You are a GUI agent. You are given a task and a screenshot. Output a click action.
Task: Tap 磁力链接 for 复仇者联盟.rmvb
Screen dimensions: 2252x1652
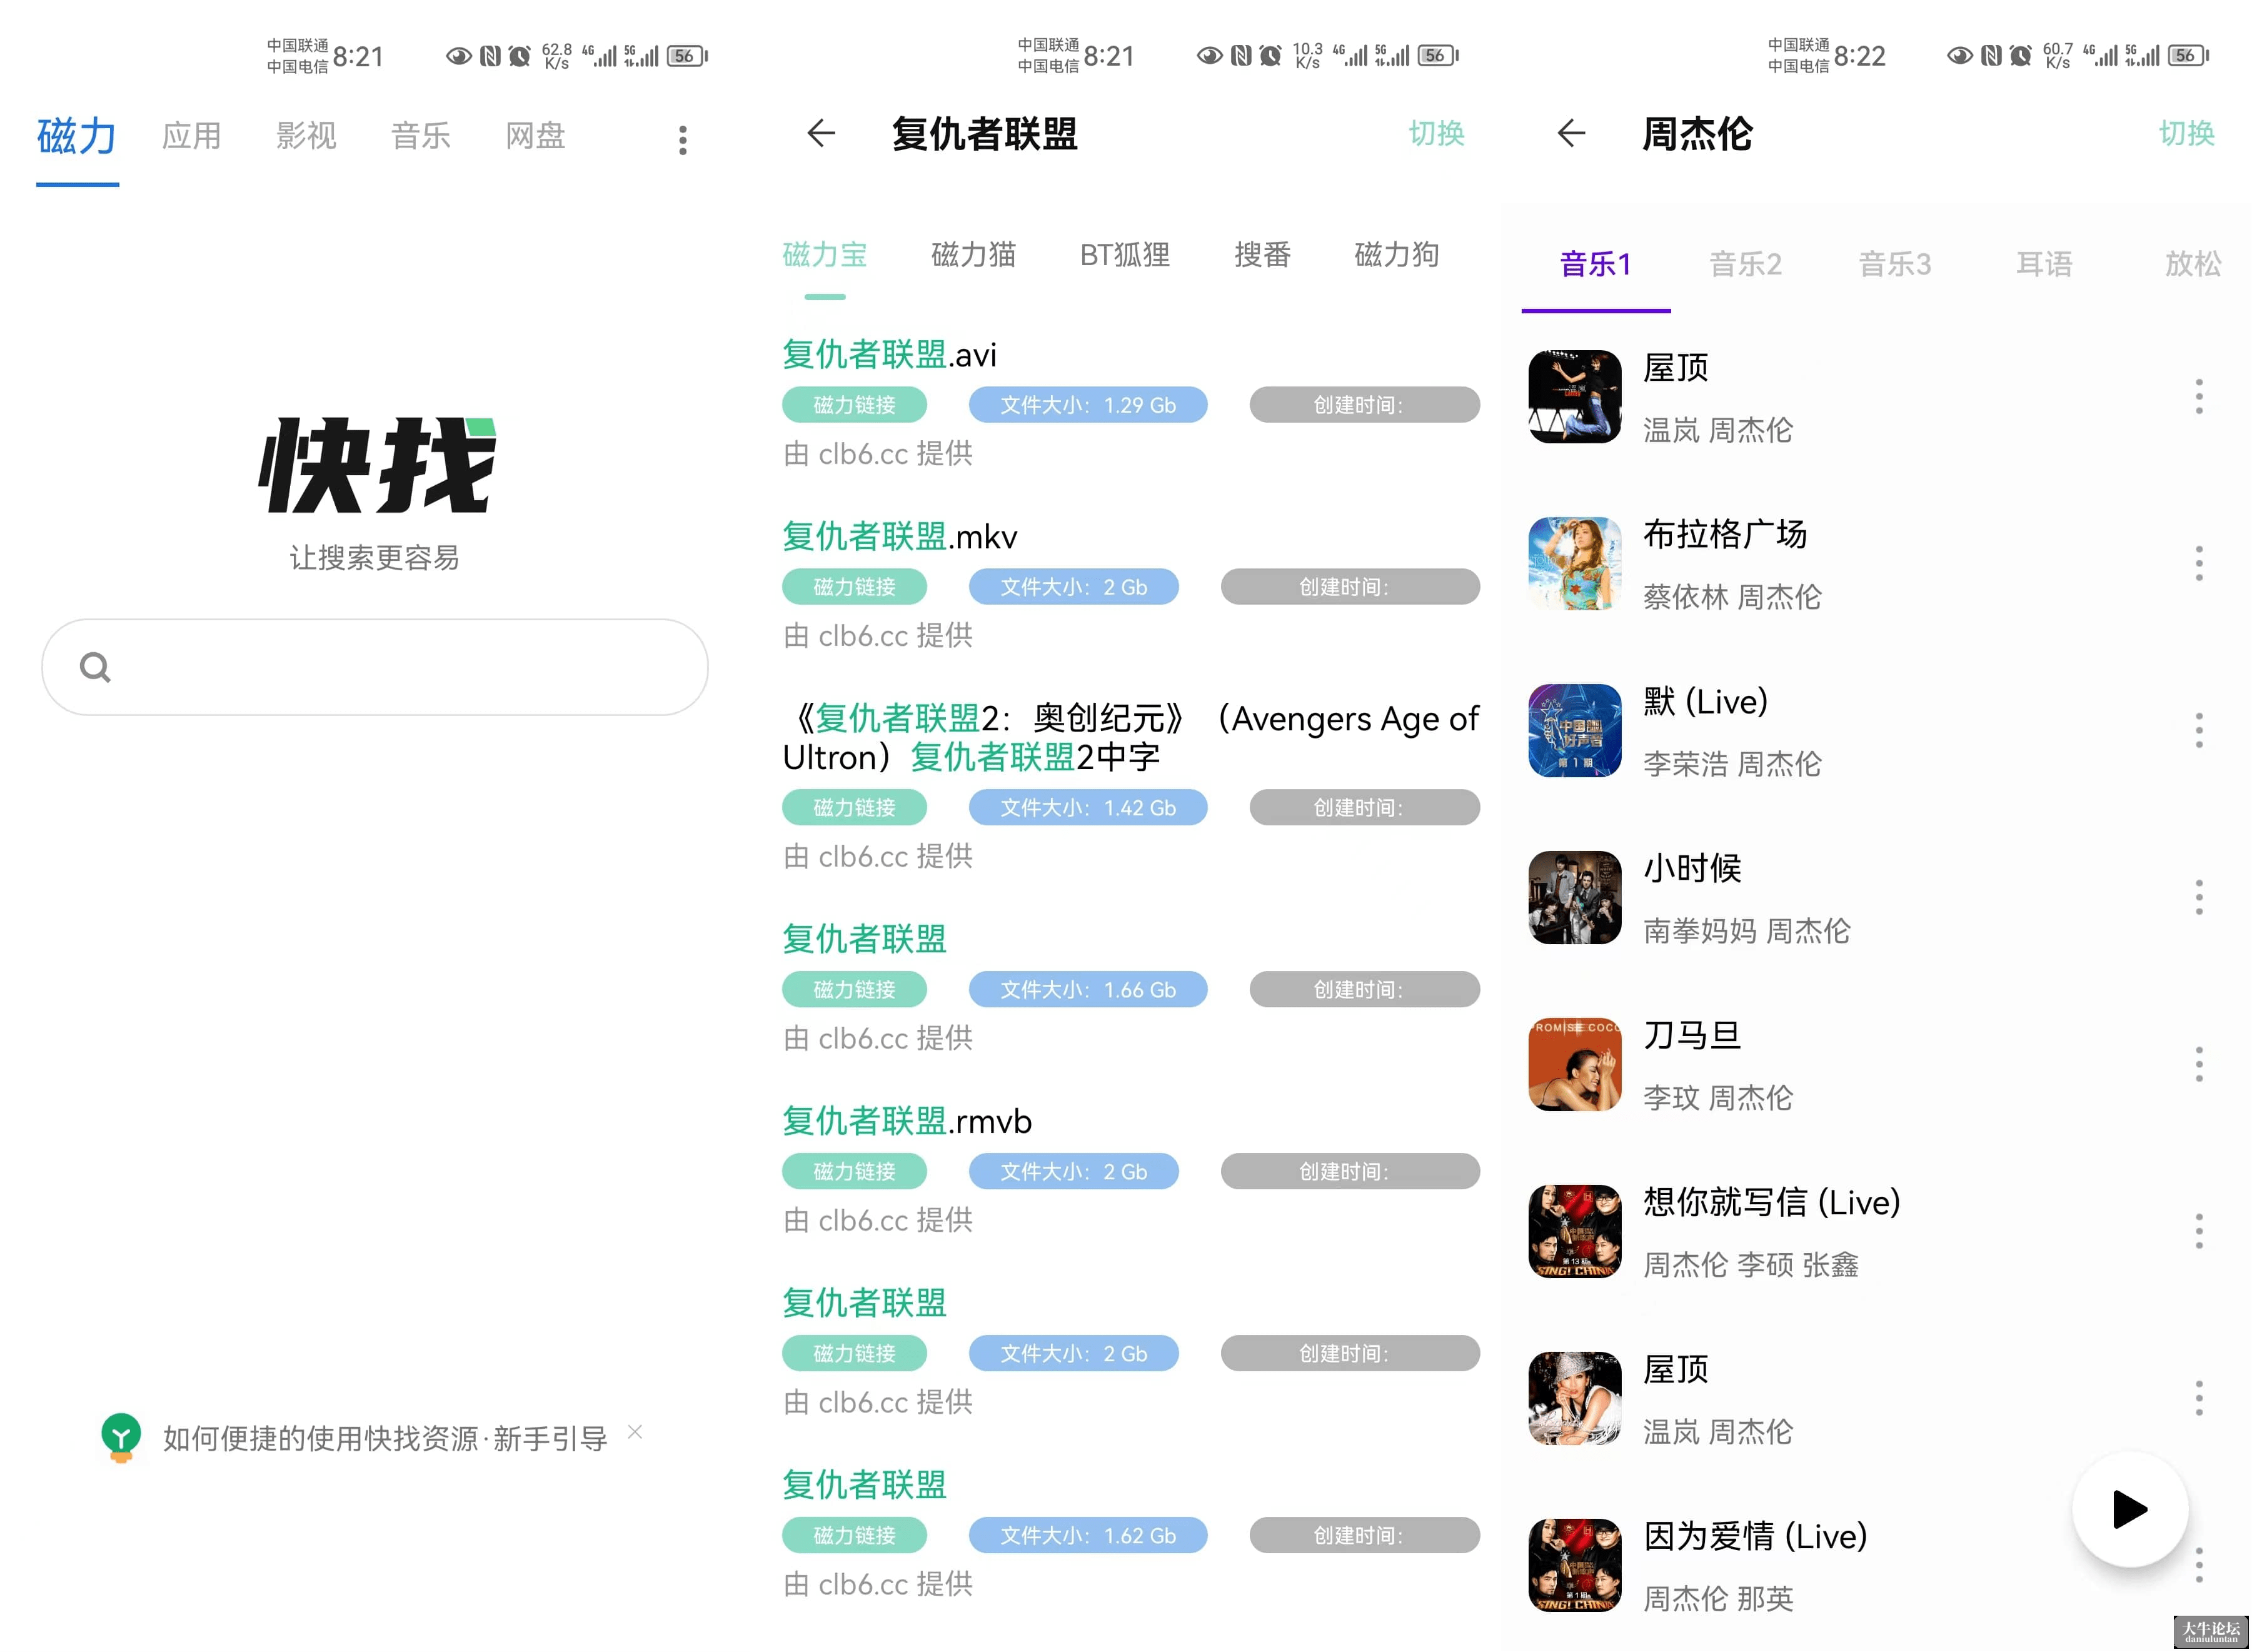[x=854, y=1171]
